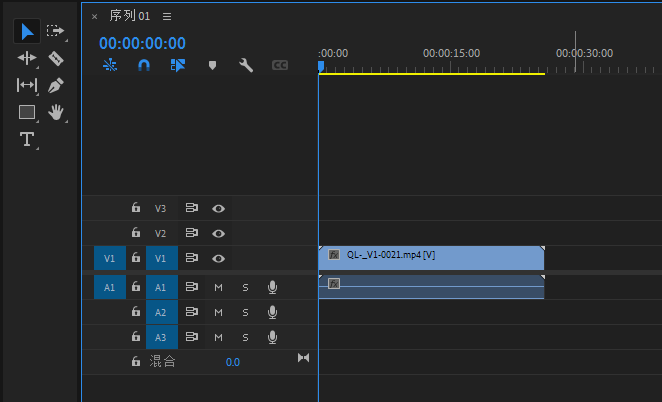This screenshot has width=662, height=402.
Task: Open the 序列01 panel menu
Action: (167, 16)
